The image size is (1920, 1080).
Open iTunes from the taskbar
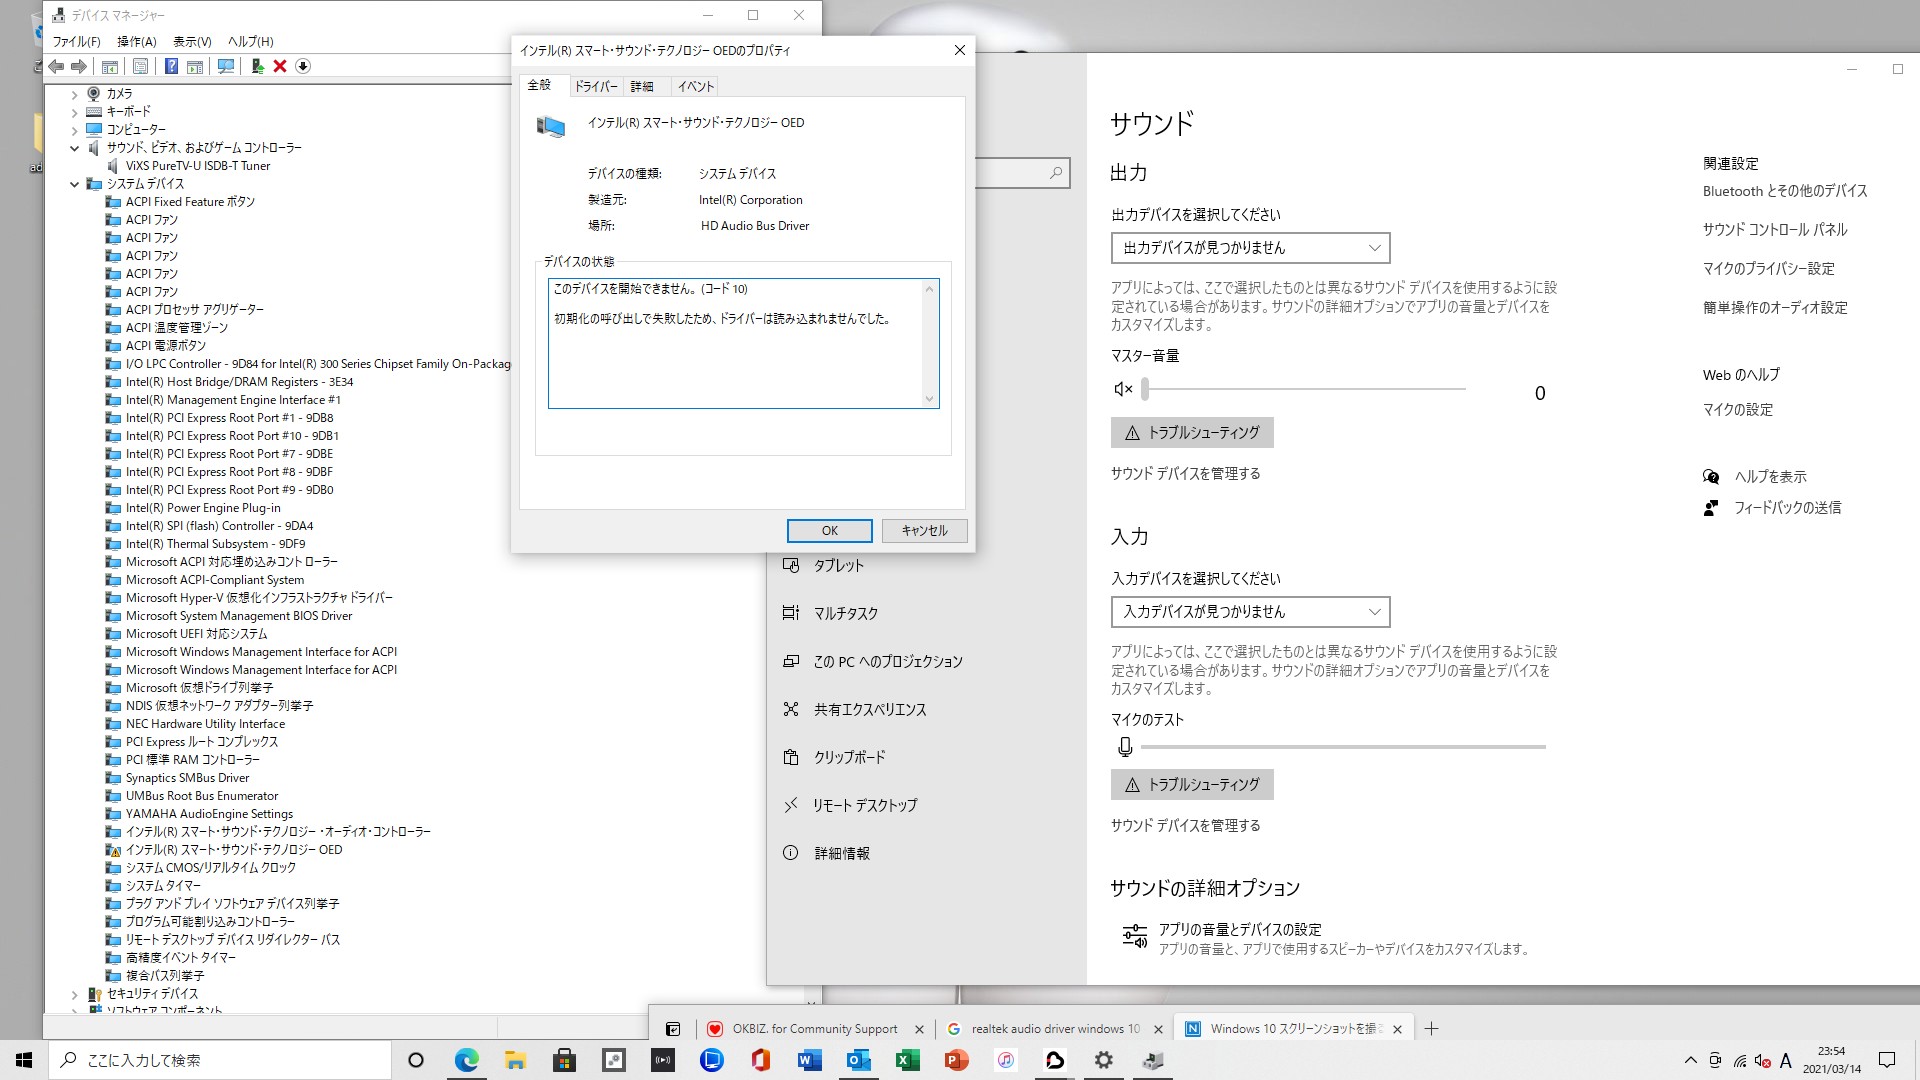[x=1005, y=1060]
